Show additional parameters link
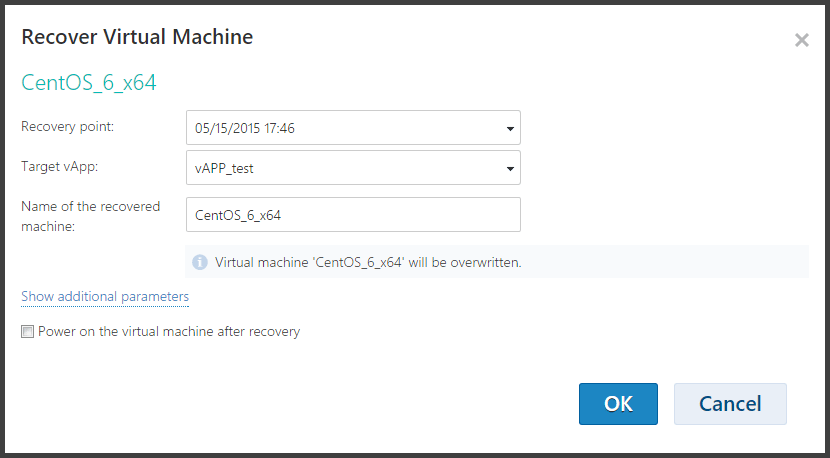The width and height of the screenshot is (830, 458). tap(105, 297)
